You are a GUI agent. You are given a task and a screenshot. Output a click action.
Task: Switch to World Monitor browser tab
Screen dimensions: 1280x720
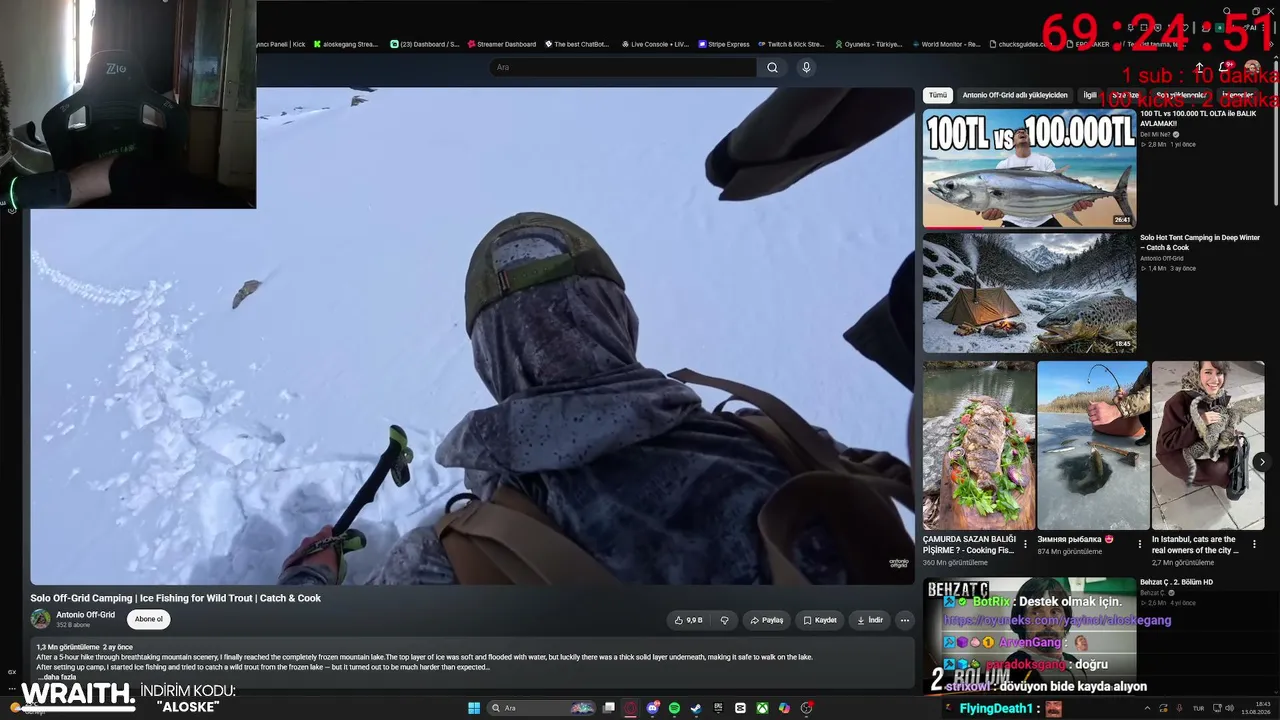(x=946, y=44)
